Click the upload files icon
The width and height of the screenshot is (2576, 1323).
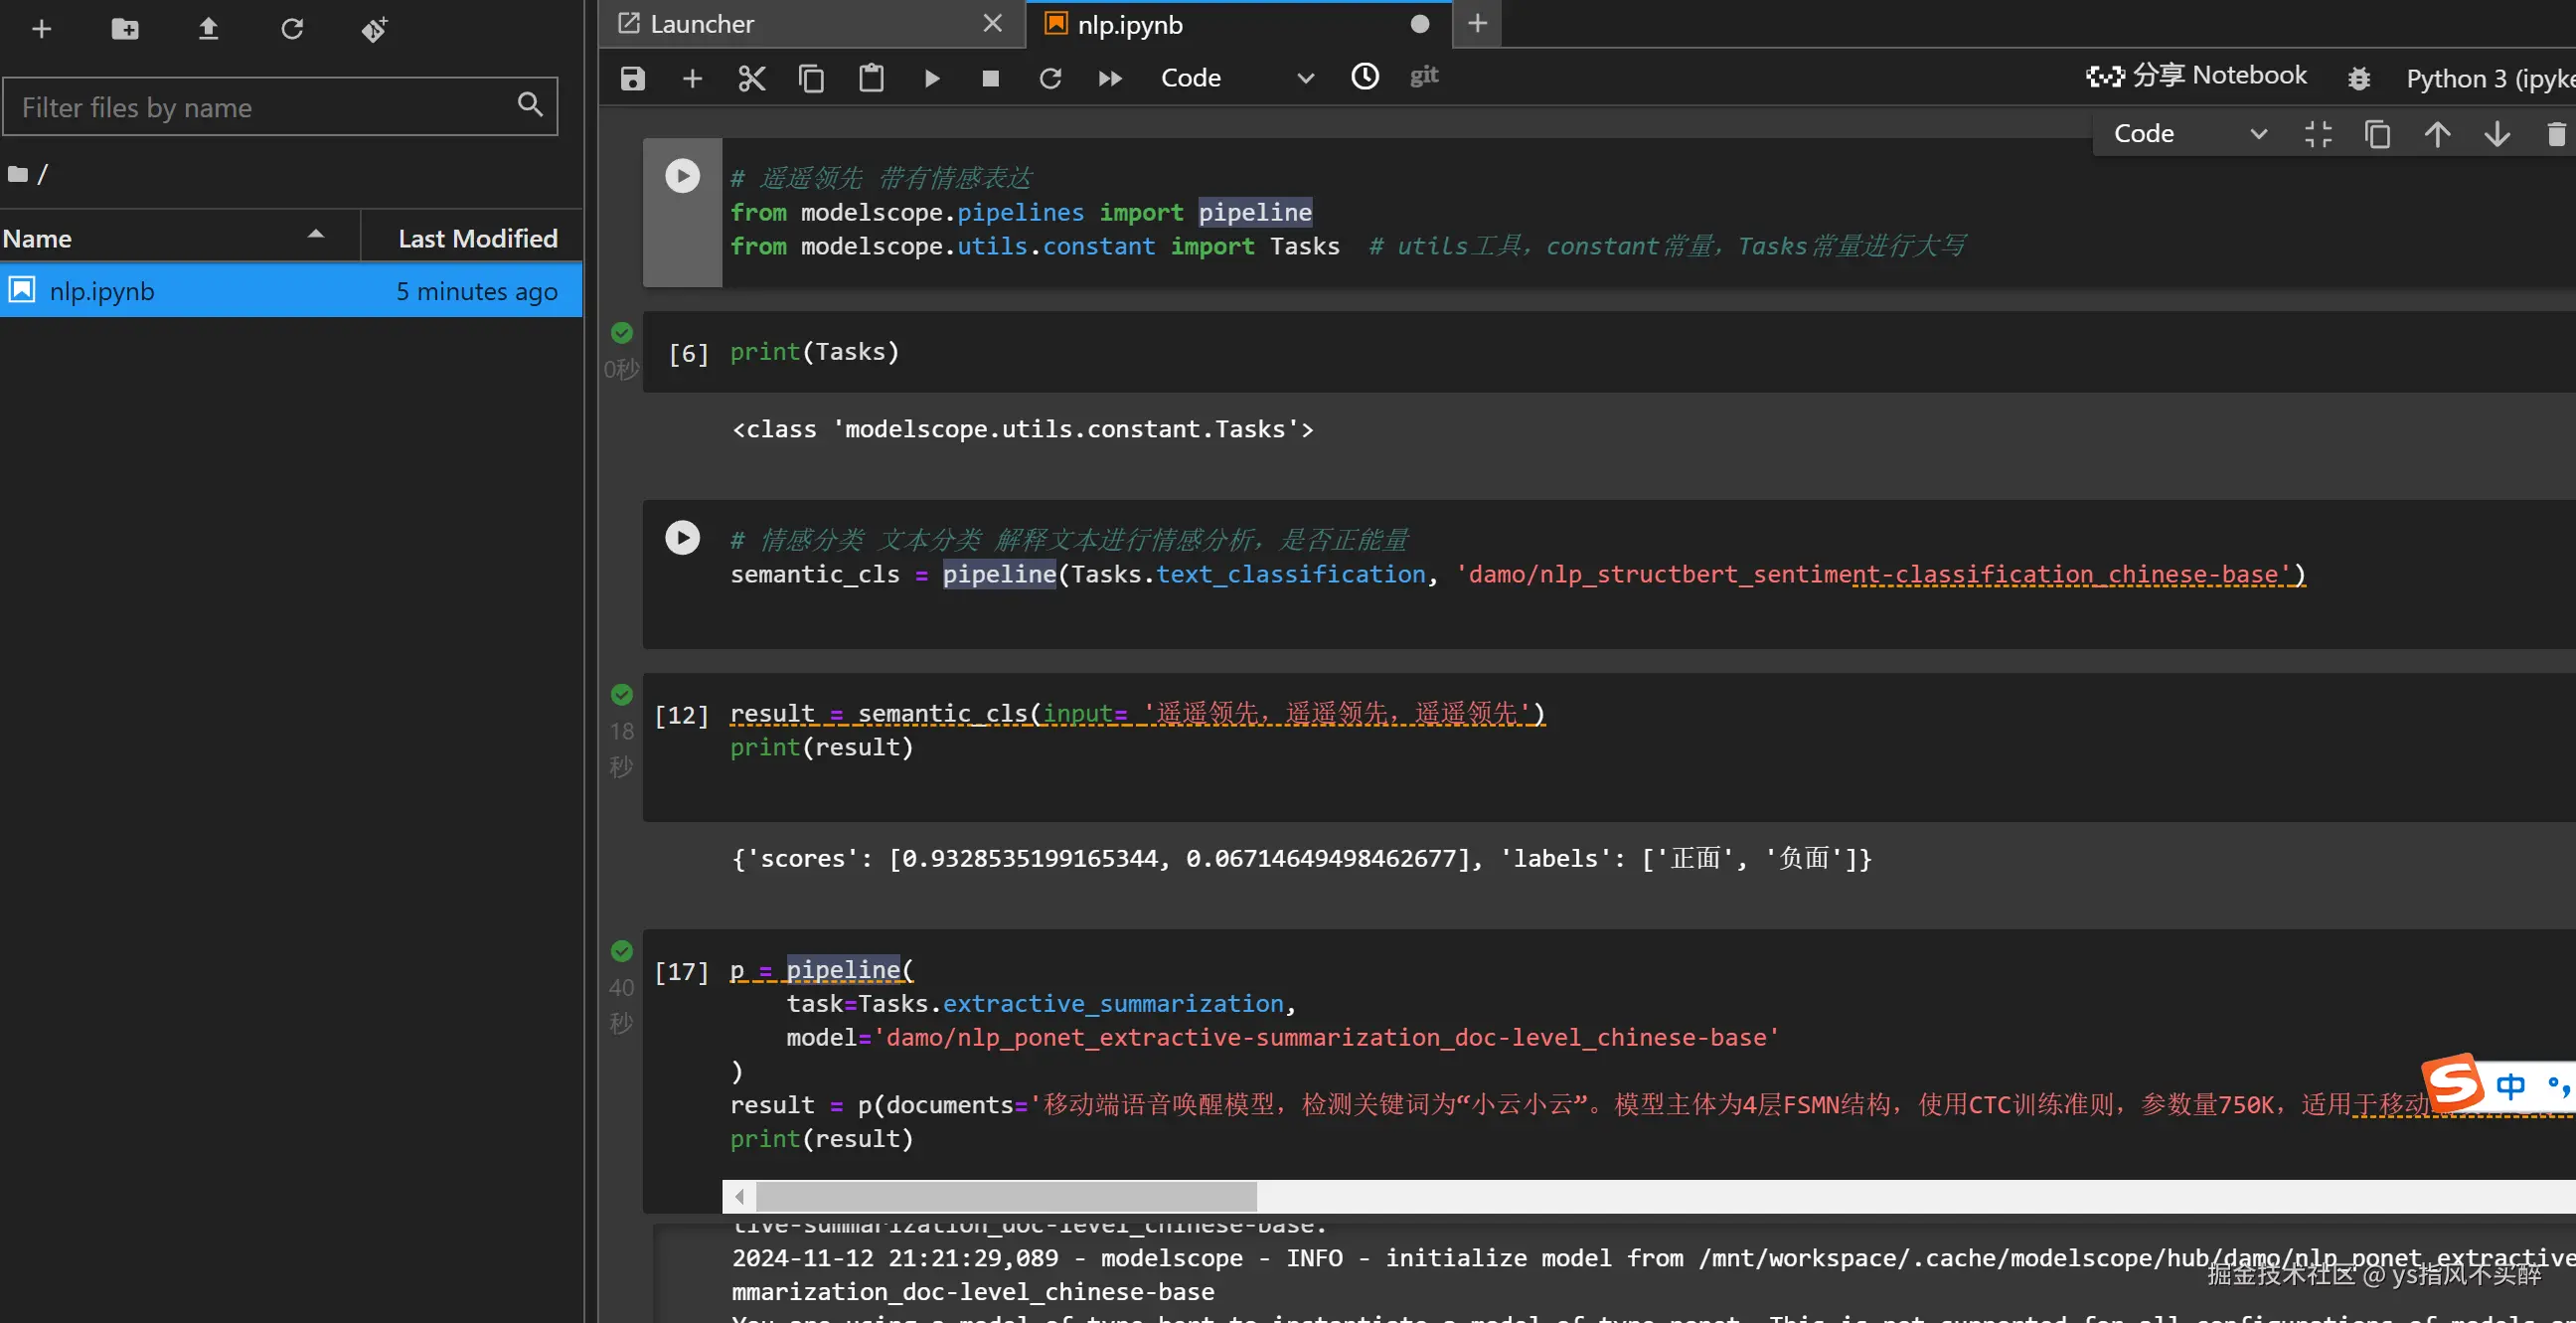pos(208,29)
